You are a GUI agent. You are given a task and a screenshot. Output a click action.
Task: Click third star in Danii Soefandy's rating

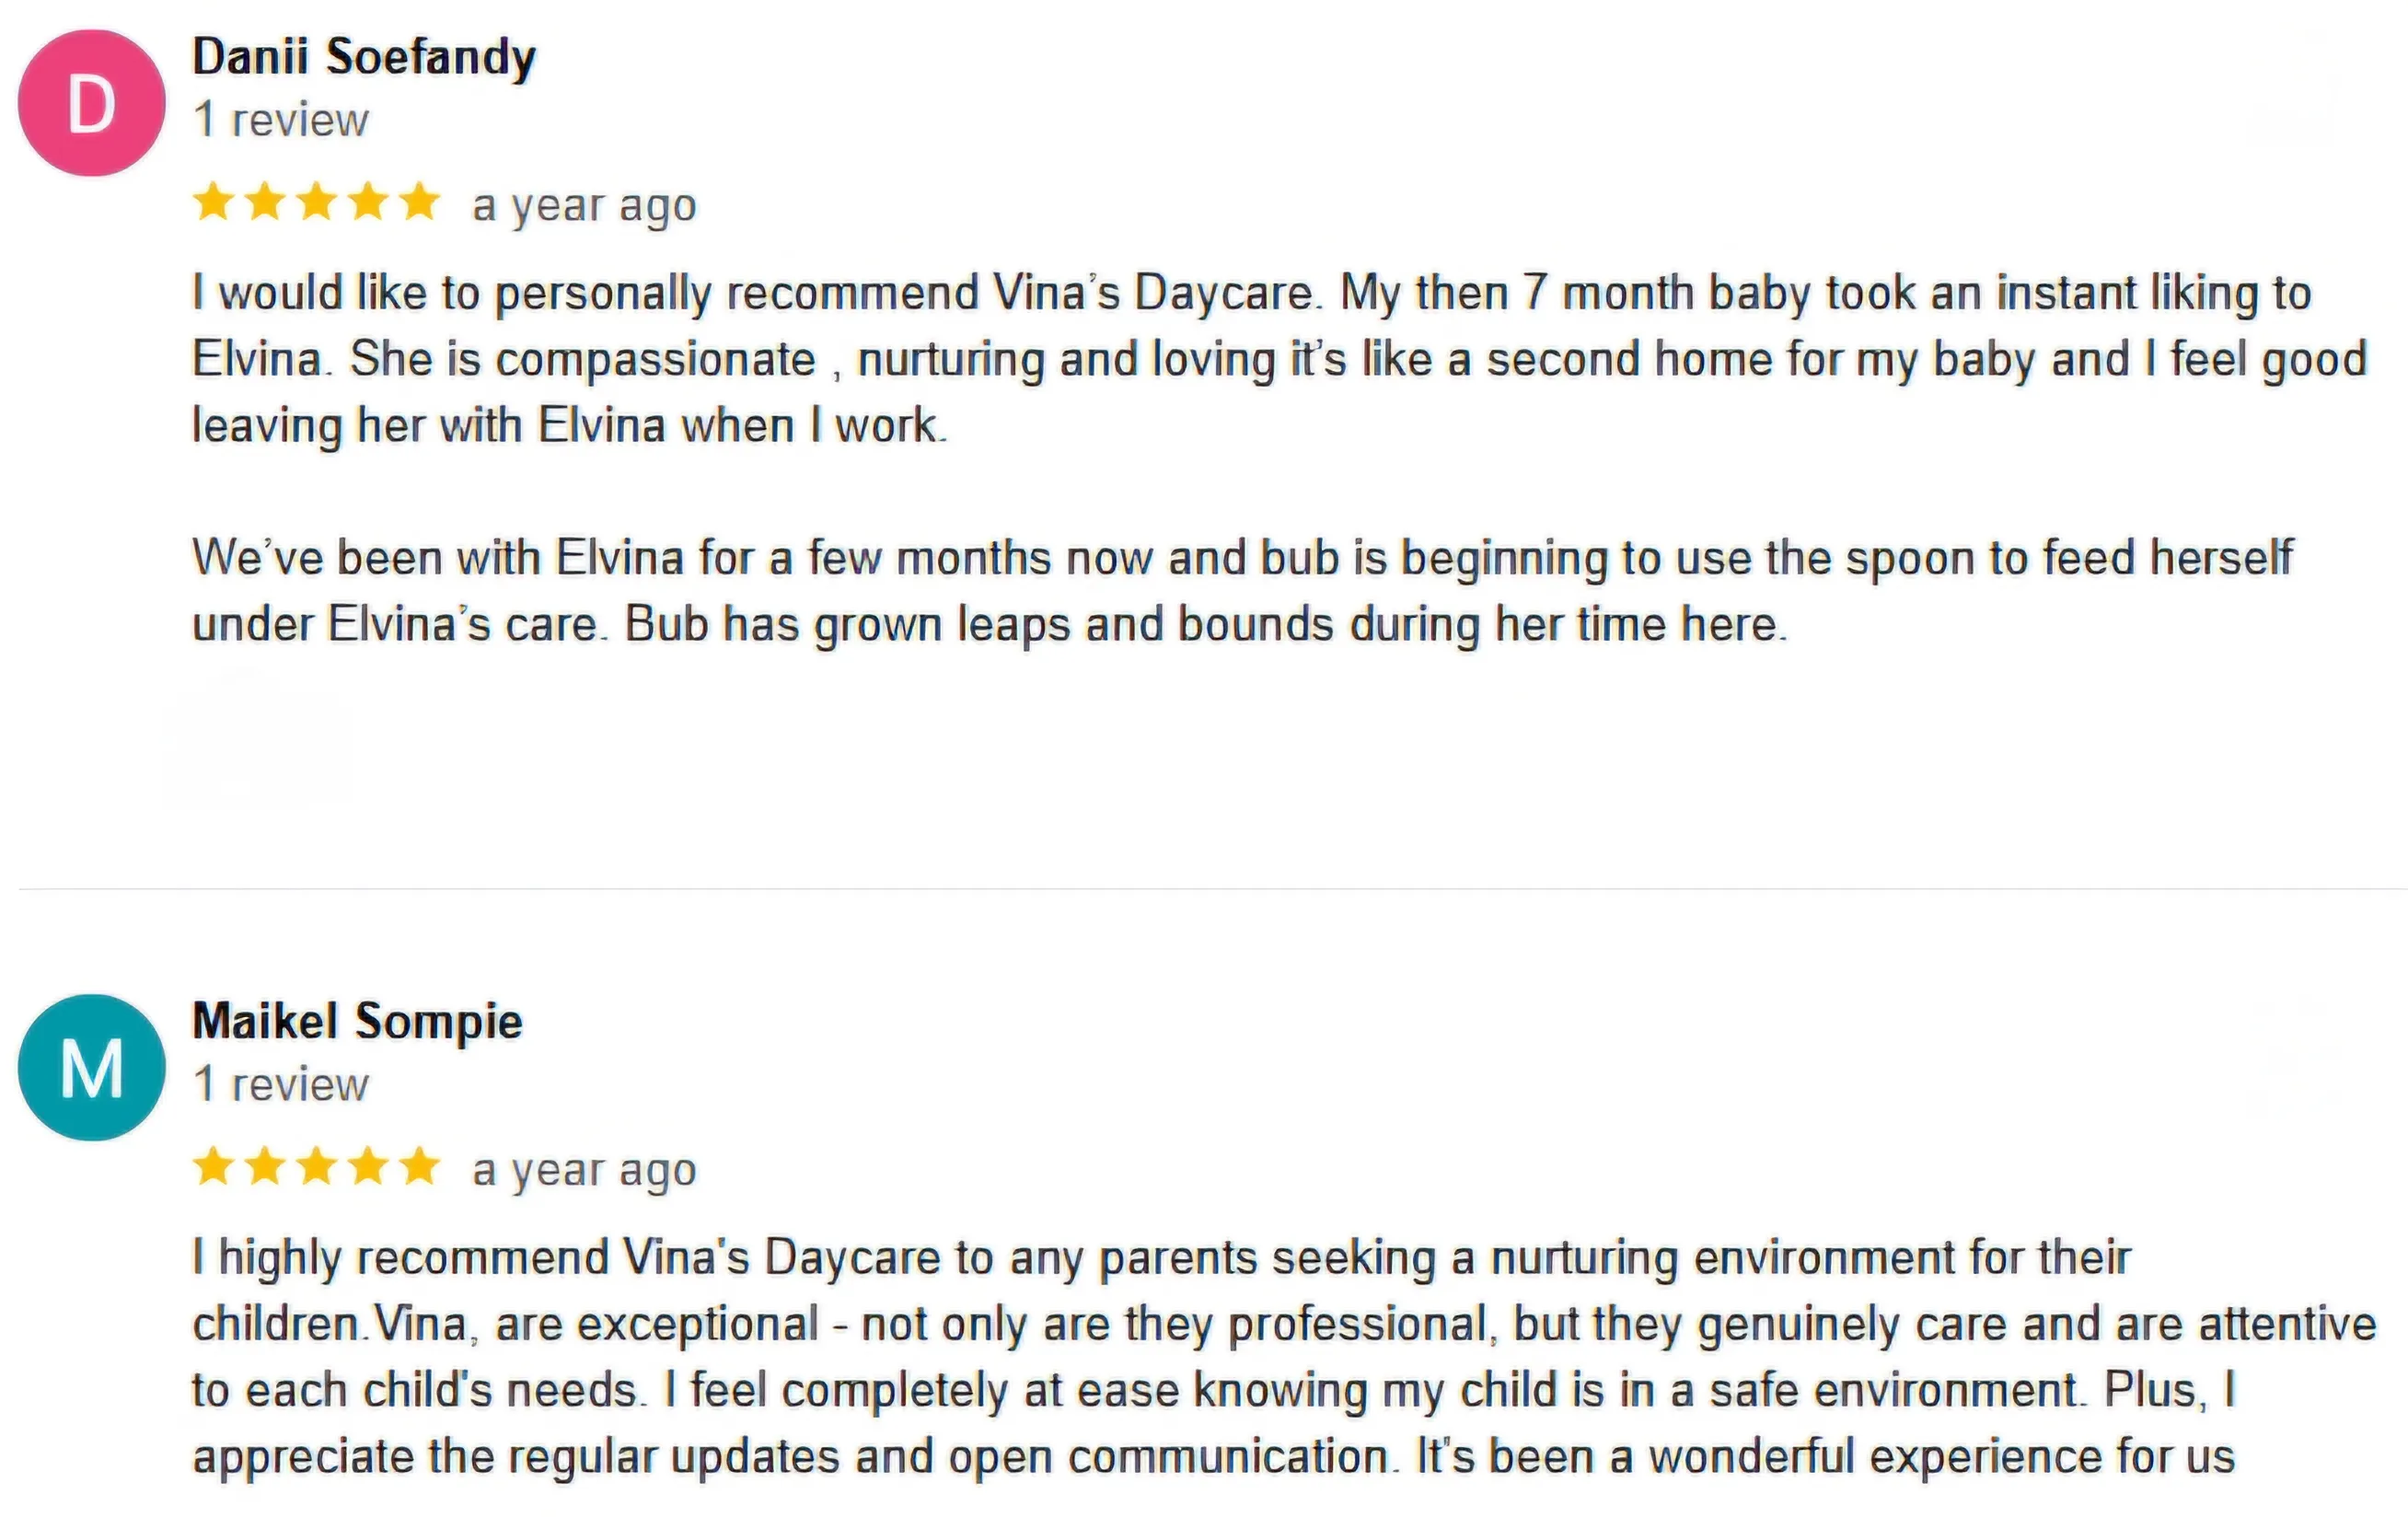pyautogui.click(x=316, y=202)
